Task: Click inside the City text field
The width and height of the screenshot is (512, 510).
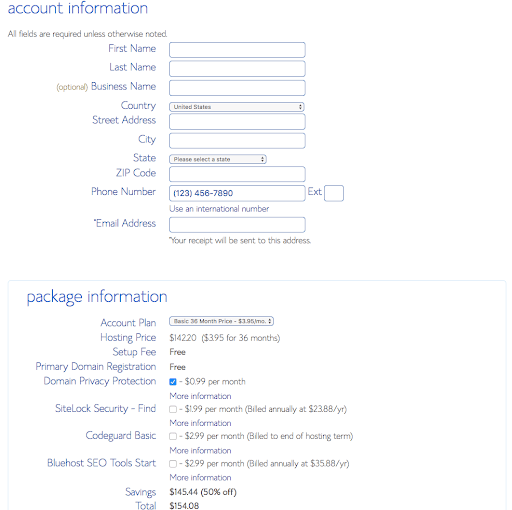Action: pyautogui.click(x=237, y=141)
